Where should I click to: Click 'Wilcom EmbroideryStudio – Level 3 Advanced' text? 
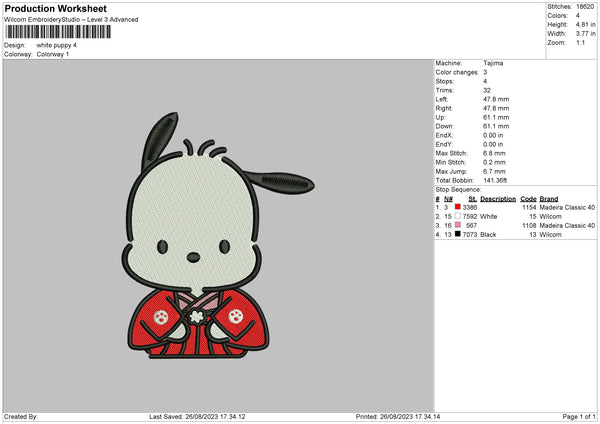[71, 20]
